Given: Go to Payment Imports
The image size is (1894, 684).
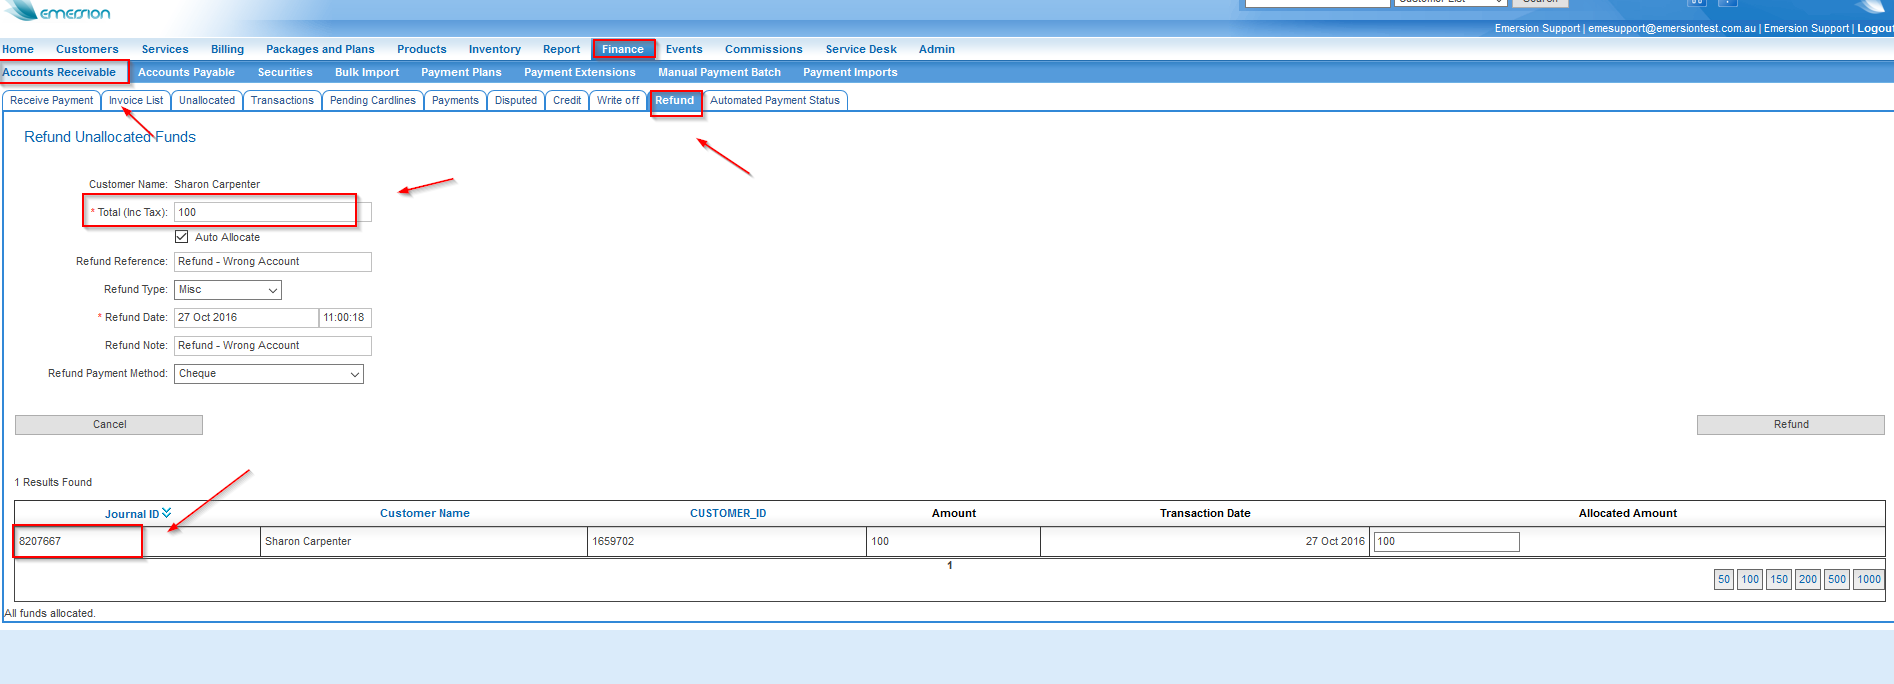Looking at the screenshot, I should (850, 72).
